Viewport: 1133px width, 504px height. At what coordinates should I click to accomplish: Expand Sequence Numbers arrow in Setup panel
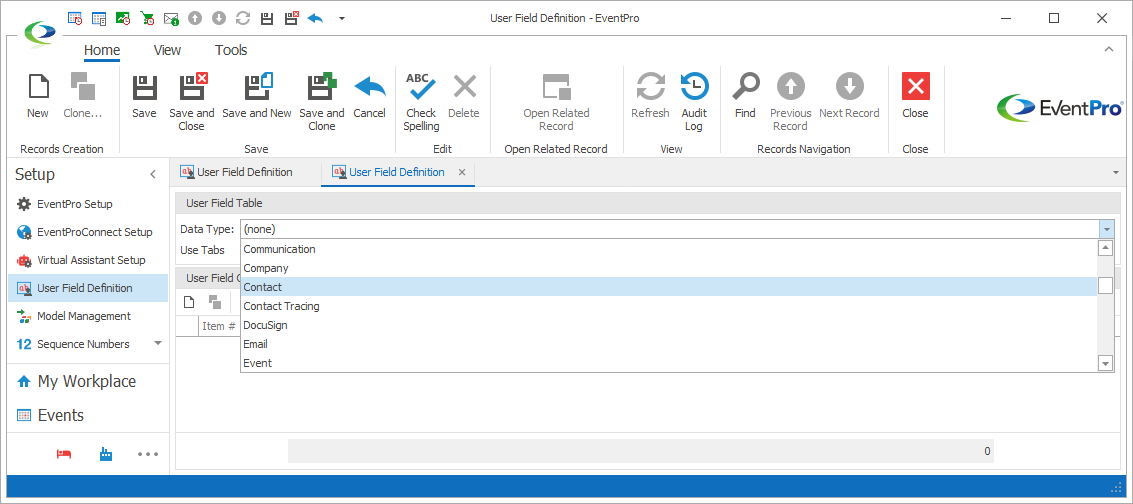point(158,343)
